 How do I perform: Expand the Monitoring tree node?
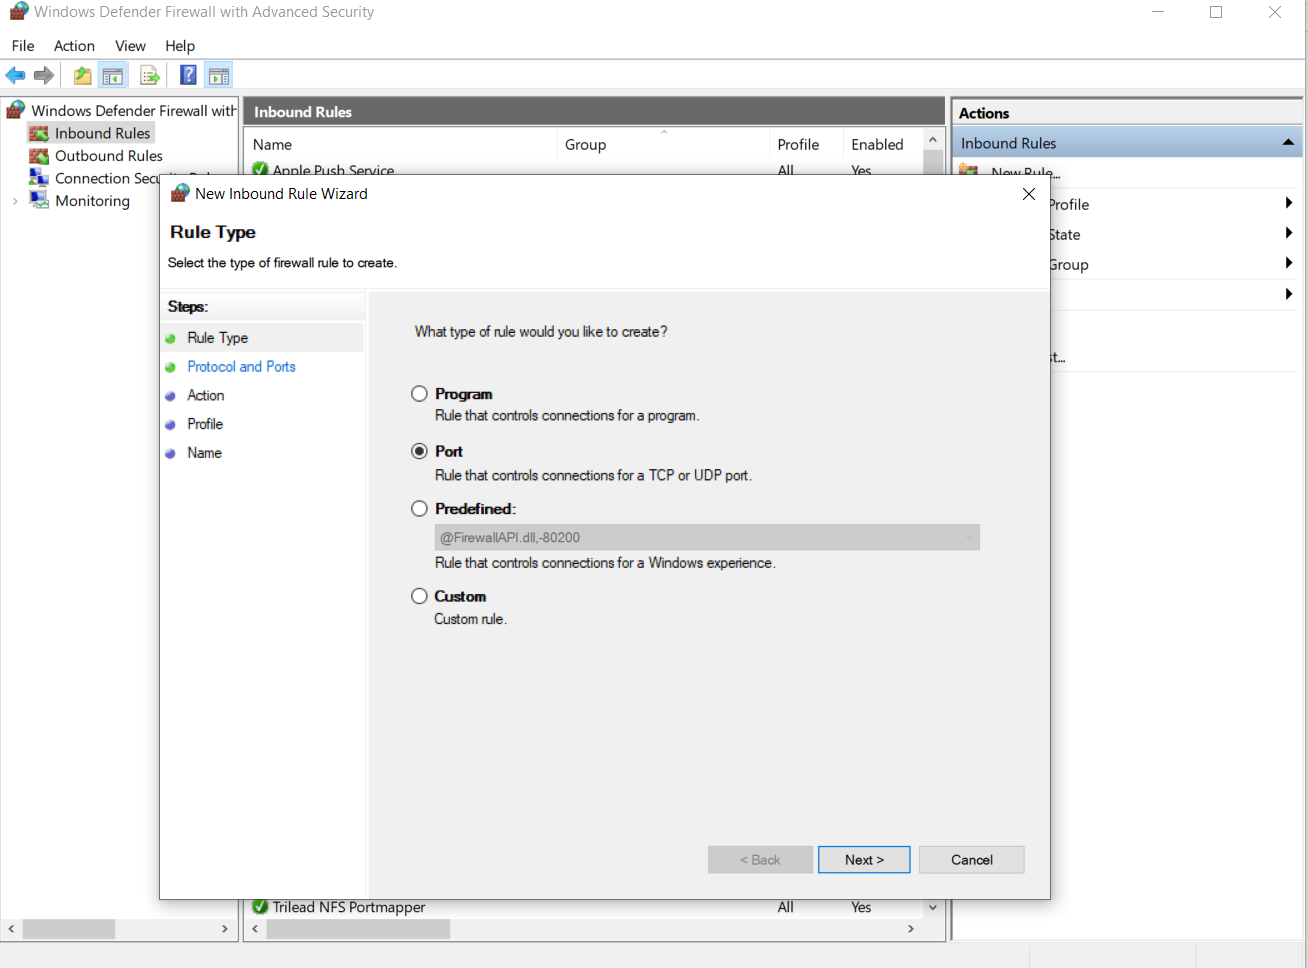15,201
